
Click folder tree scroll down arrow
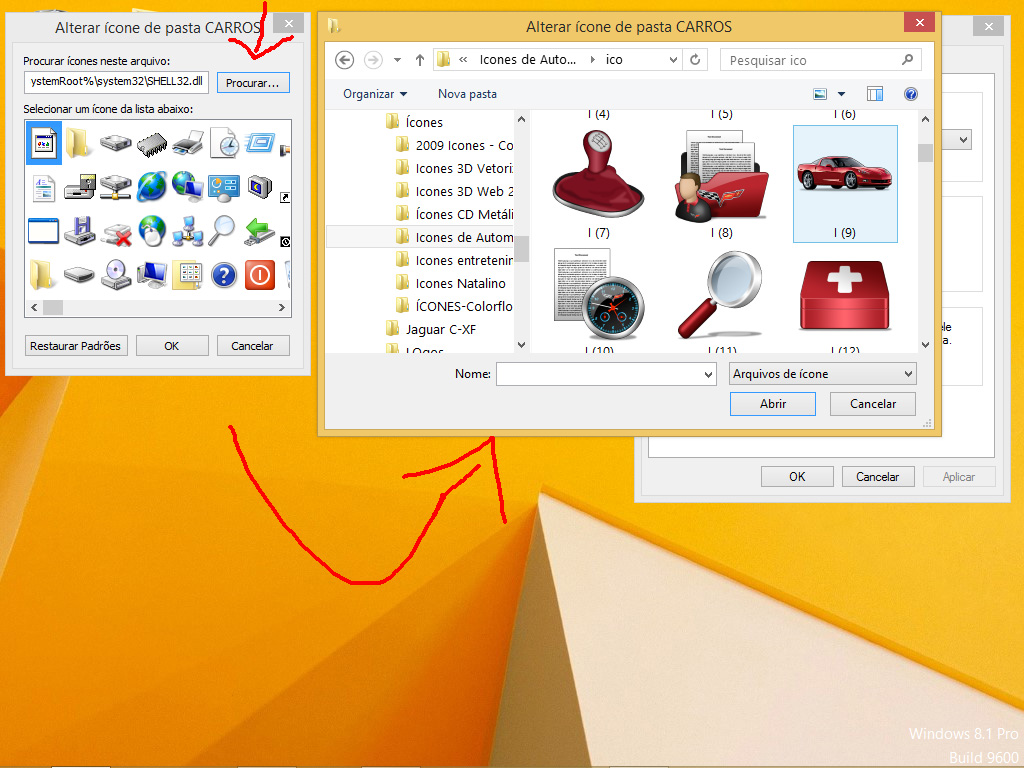coord(521,345)
